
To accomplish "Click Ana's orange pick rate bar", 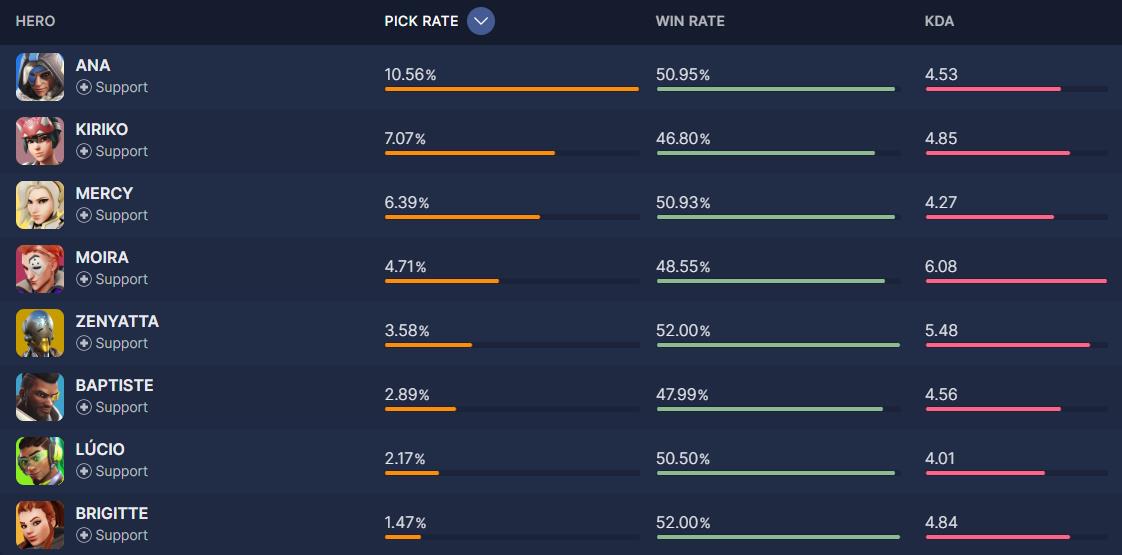I will coord(511,89).
